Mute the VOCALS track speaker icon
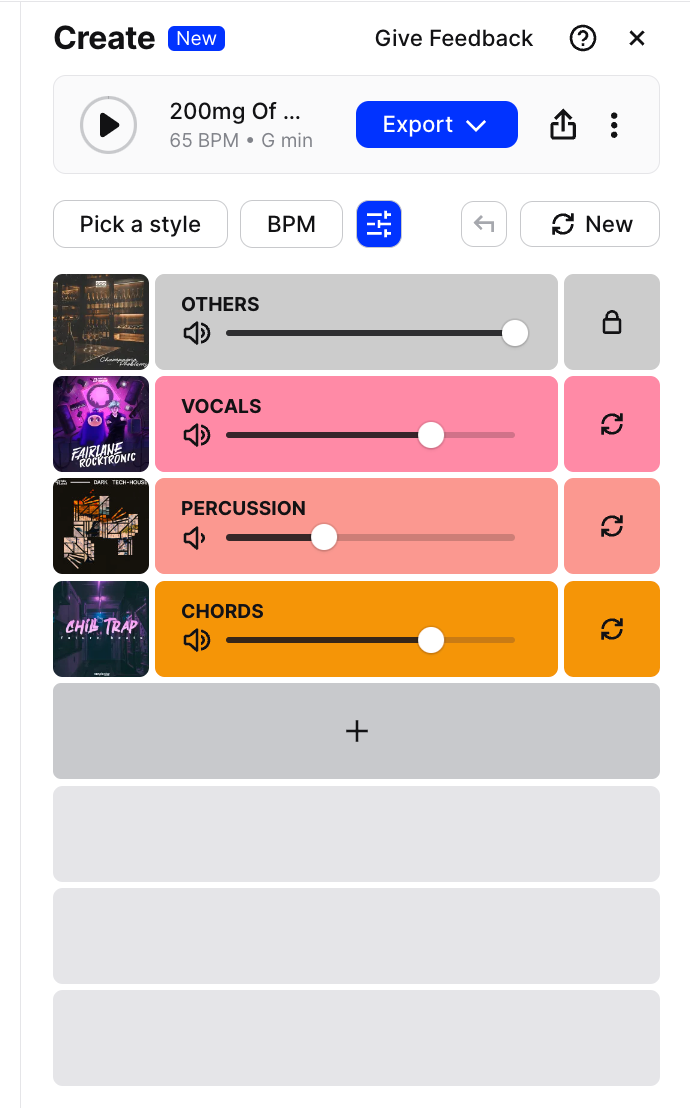 (x=196, y=434)
